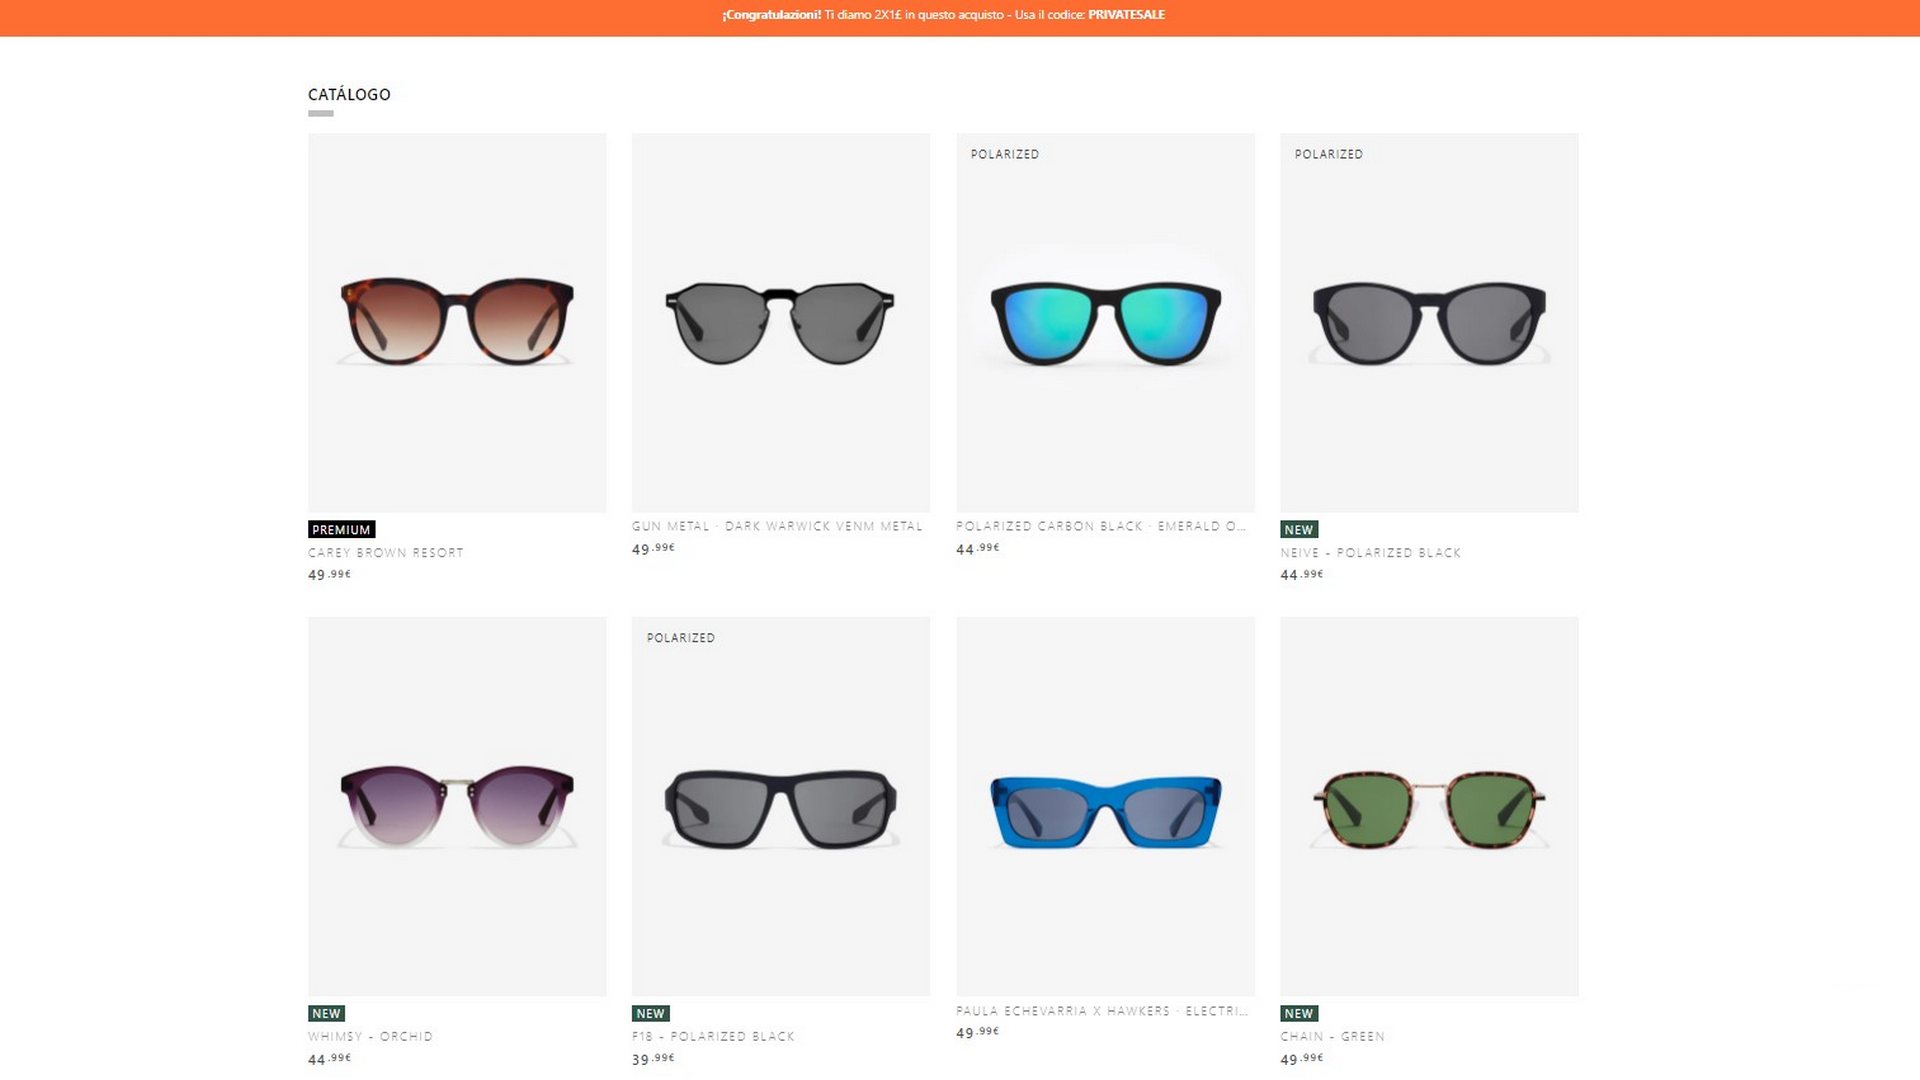This screenshot has height=1080, width=1920.
Task: Click the 39.99€ price of F18 Polarized Black
Action: point(654,1059)
